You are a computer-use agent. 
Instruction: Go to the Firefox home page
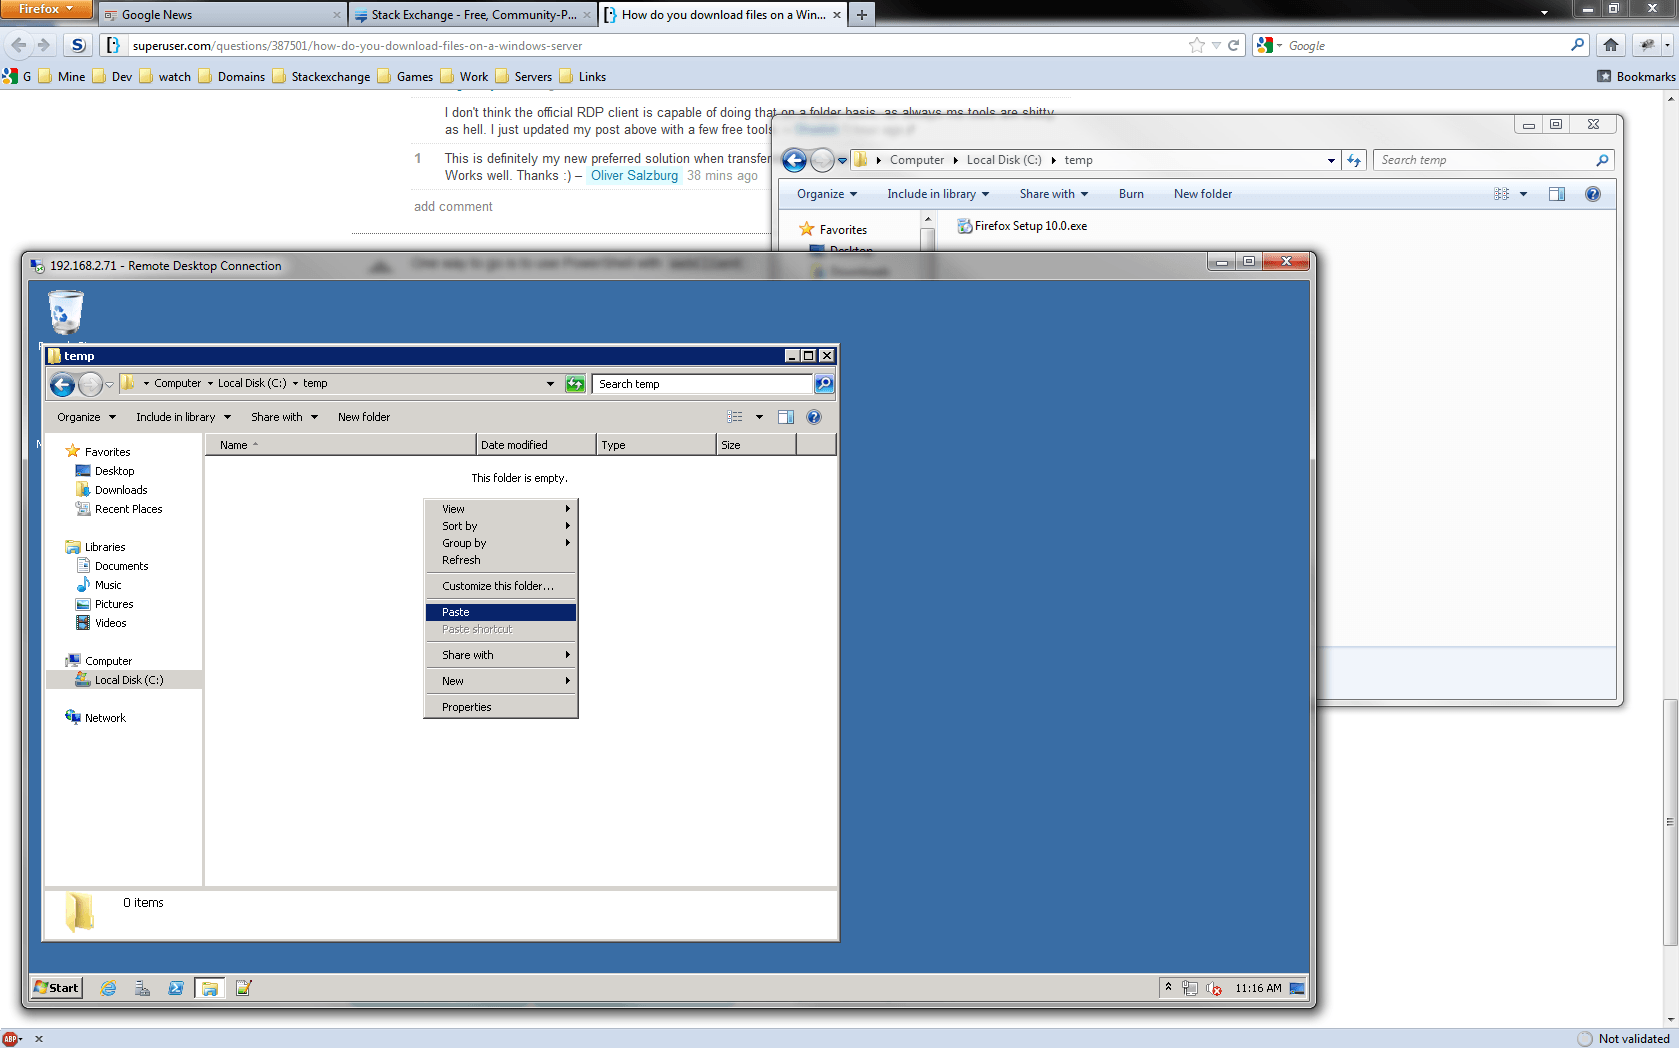(1611, 45)
